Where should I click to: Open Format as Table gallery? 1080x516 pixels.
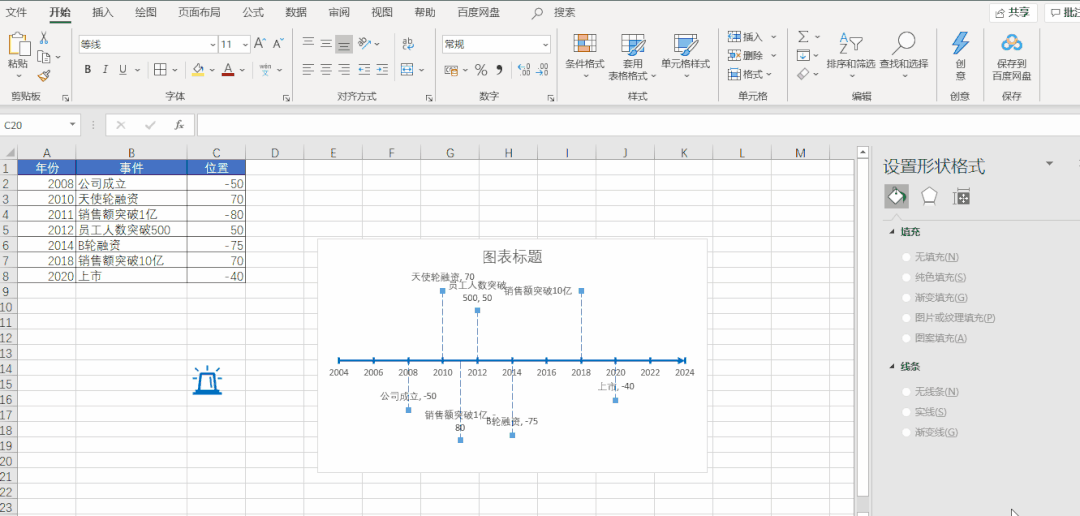[632, 56]
